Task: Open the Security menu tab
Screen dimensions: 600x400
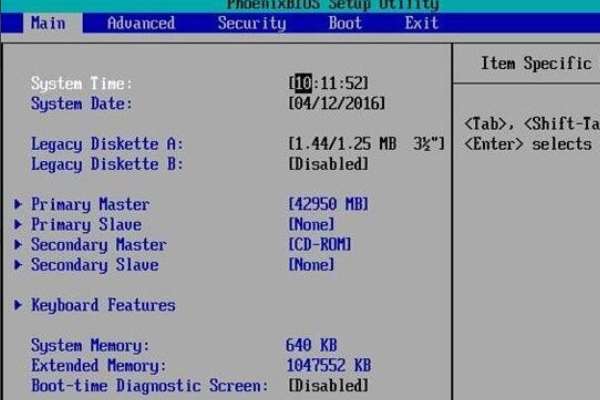Action: (x=252, y=23)
